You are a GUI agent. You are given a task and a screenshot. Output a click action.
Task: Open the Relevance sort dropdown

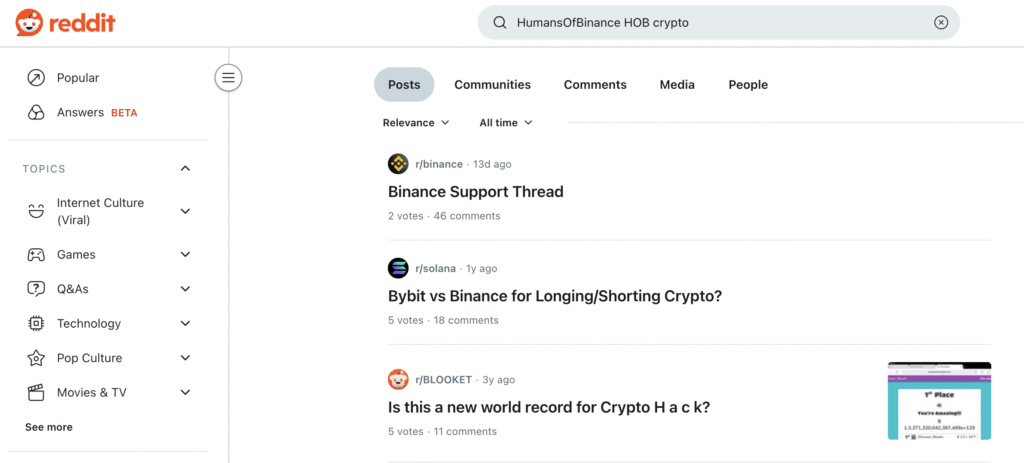point(416,123)
